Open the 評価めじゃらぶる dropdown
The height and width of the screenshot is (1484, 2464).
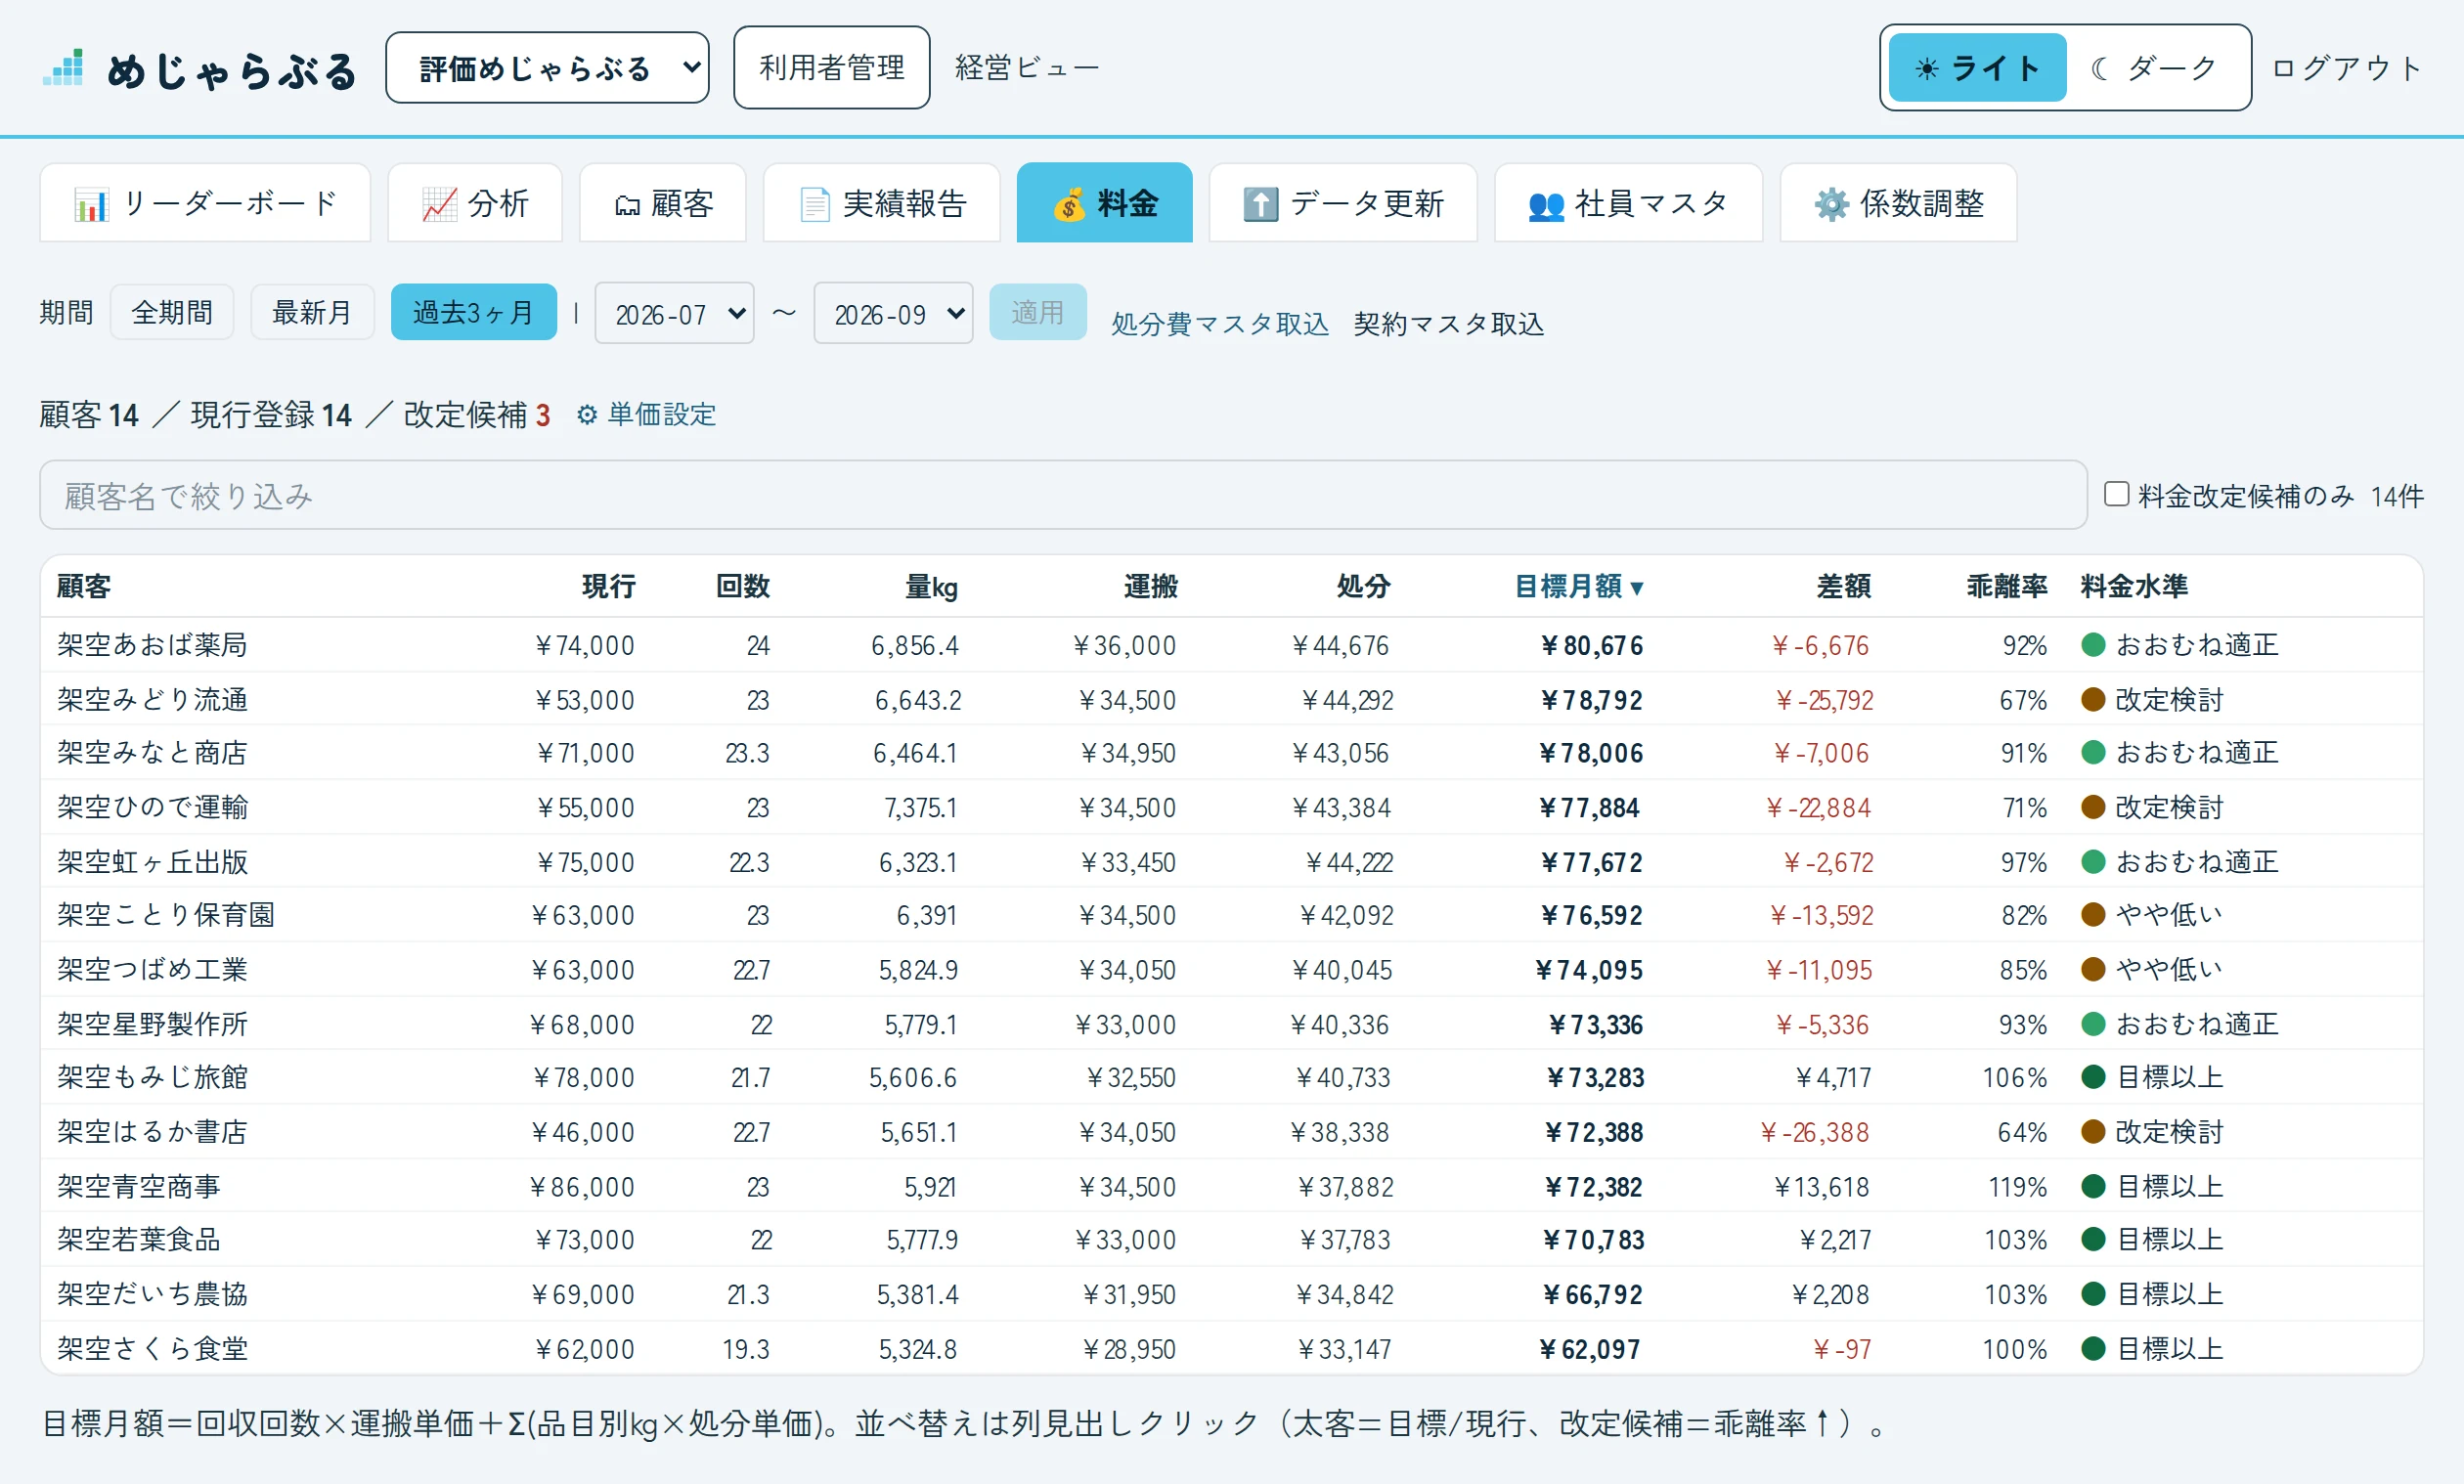point(547,67)
